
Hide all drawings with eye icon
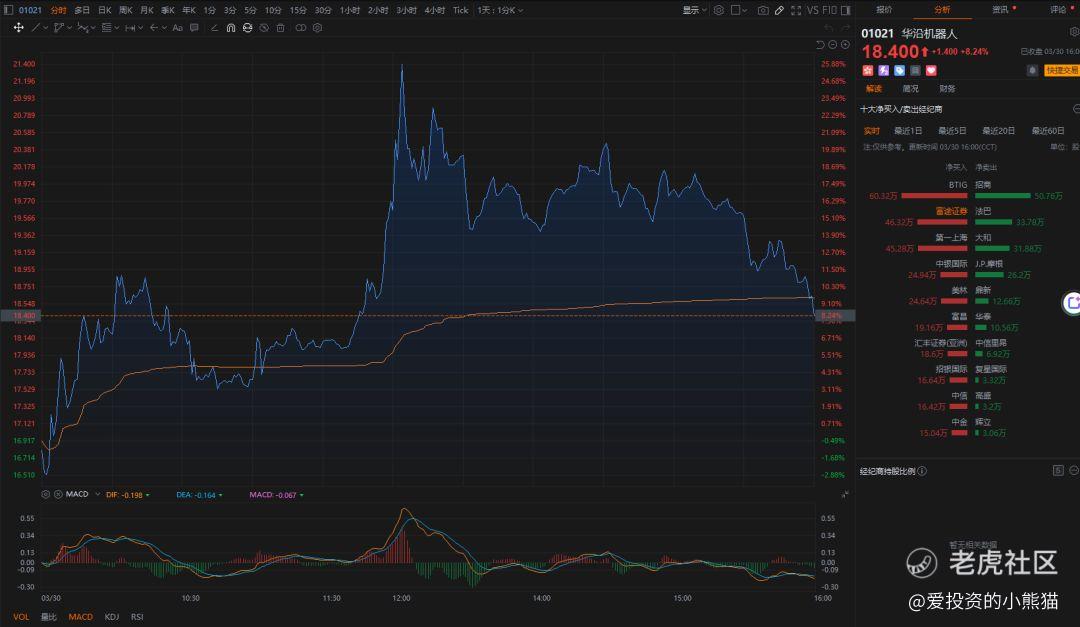[264, 28]
